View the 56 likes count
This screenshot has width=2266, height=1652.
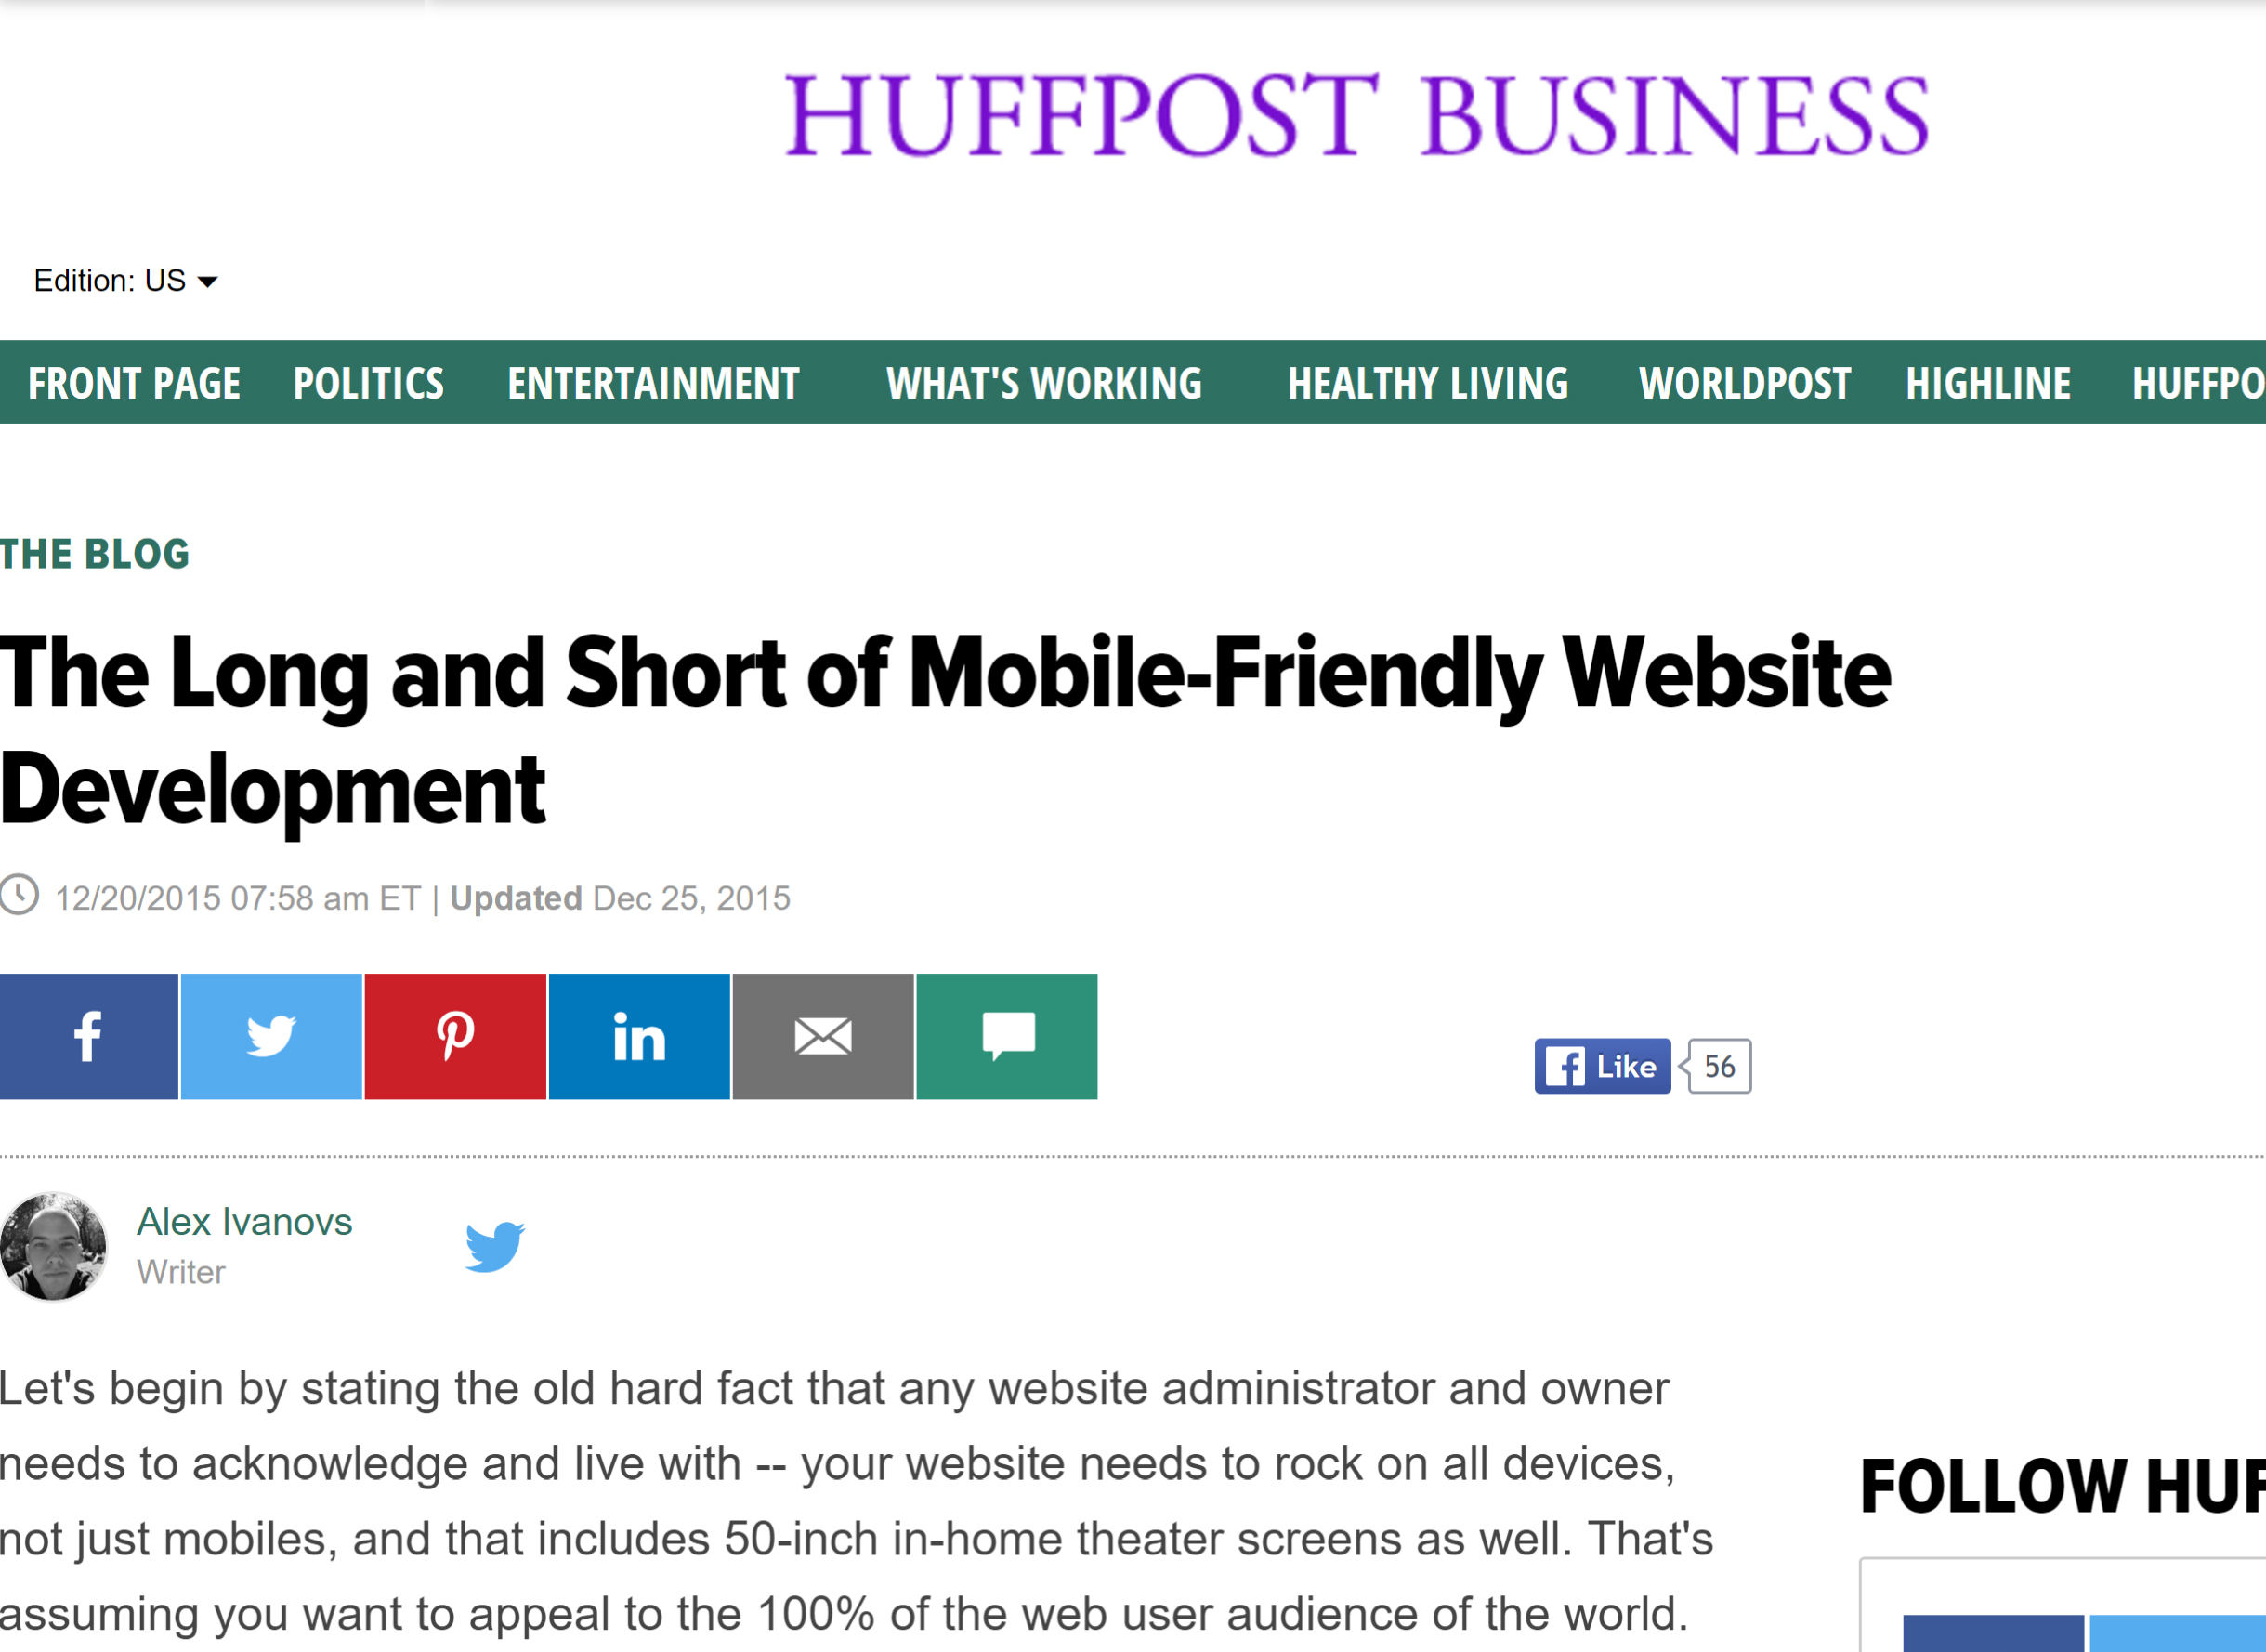tap(1717, 1066)
